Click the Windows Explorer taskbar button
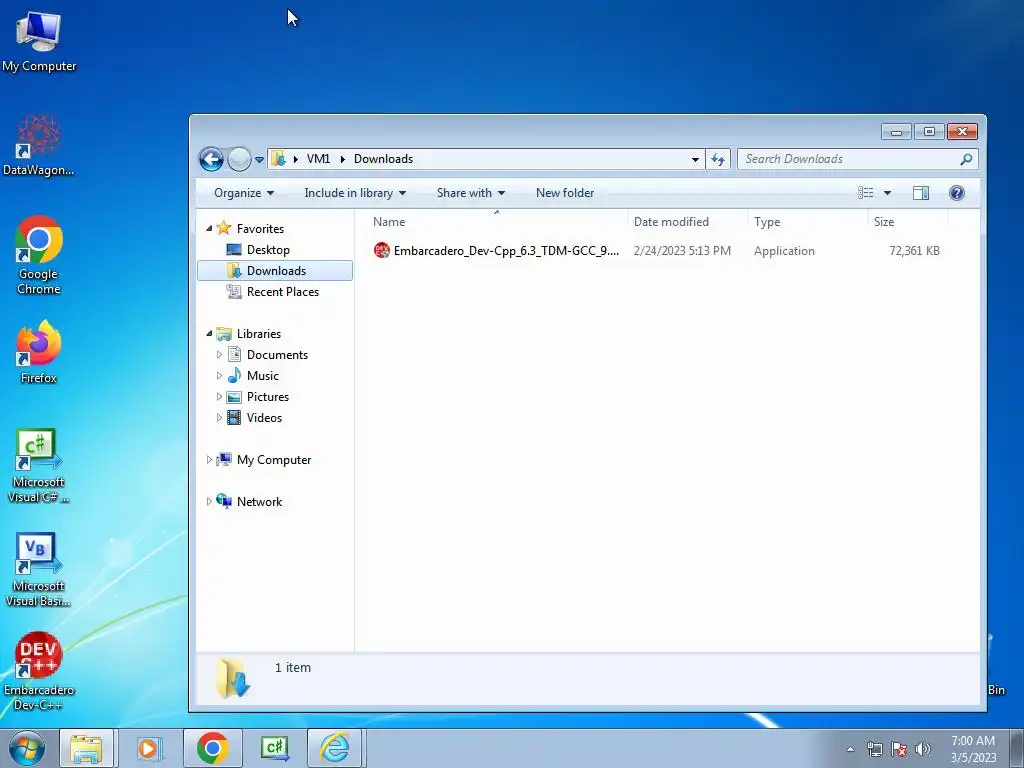 tap(86, 748)
